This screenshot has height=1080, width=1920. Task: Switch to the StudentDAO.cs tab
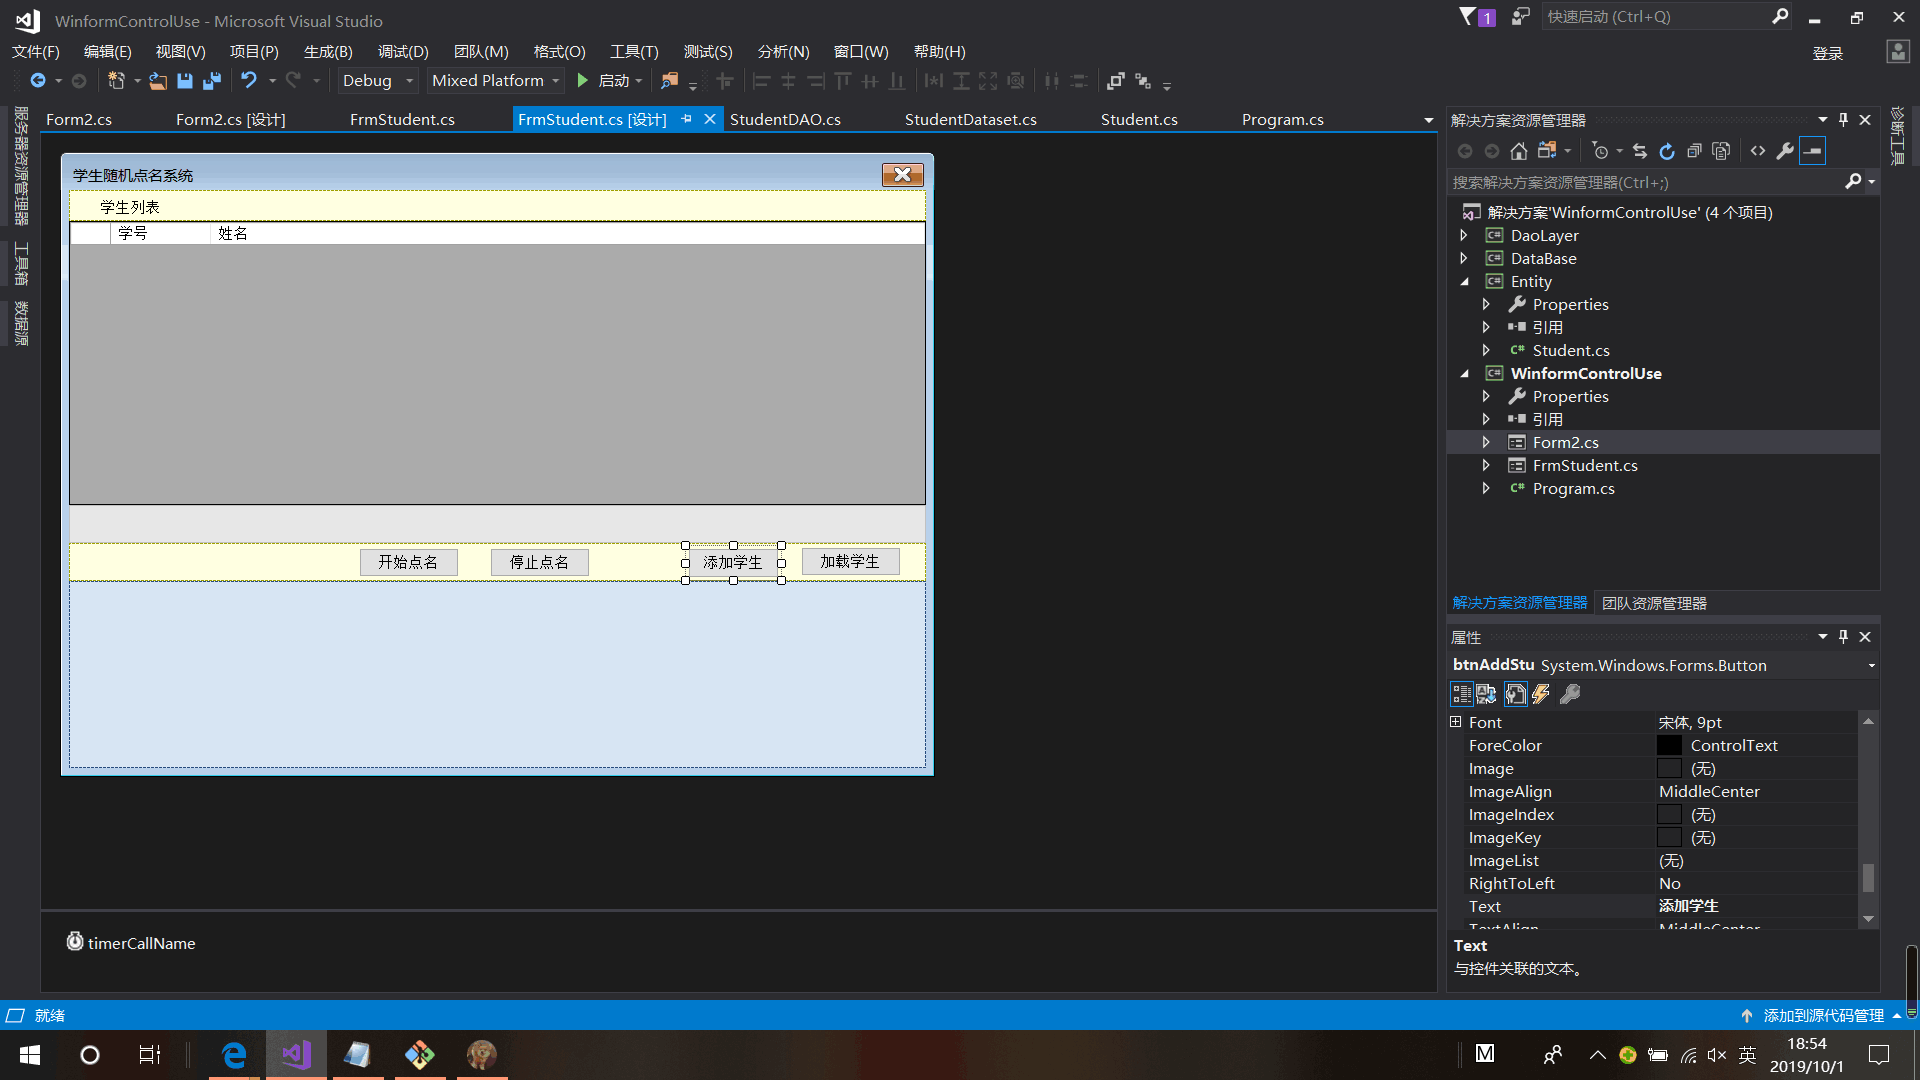785,120
